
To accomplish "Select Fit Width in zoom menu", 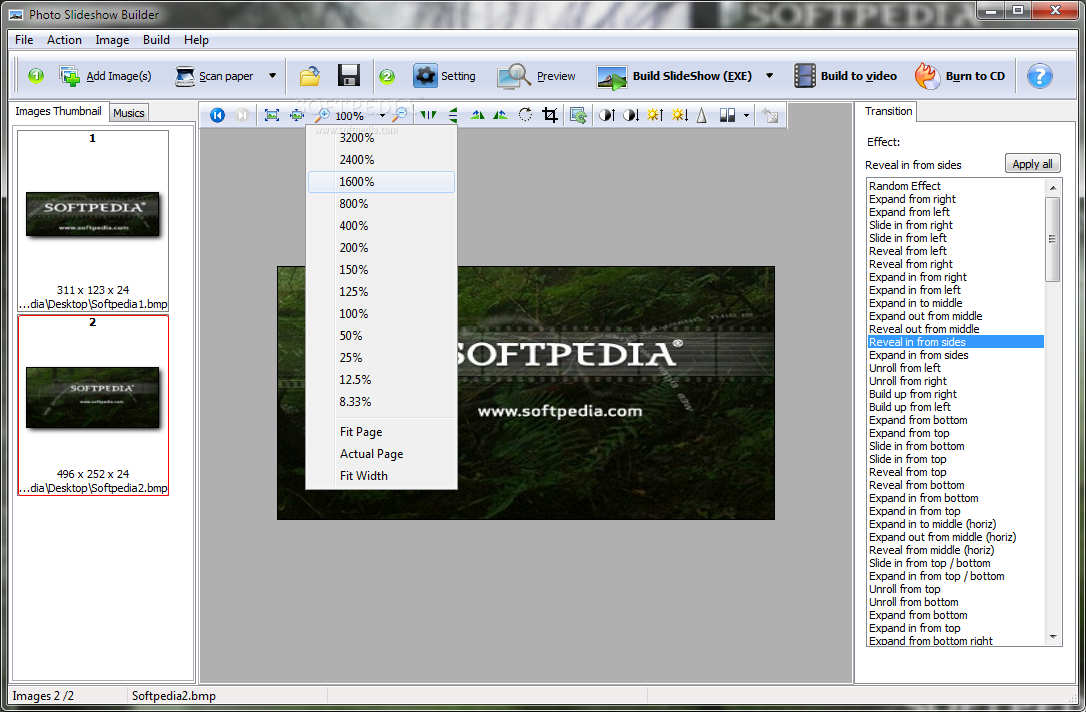I will (381, 475).
